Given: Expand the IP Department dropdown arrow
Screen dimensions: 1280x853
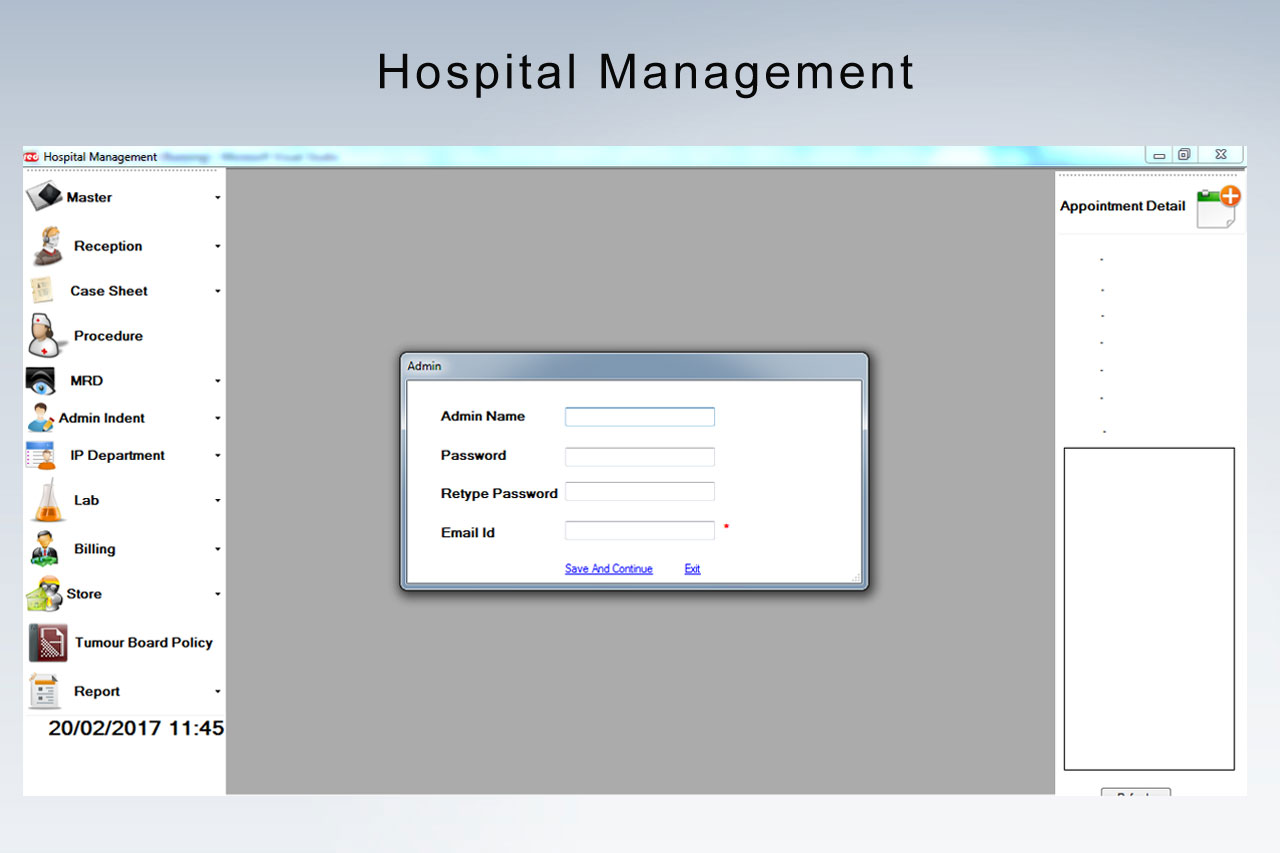Looking at the screenshot, I should pyautogui.click(x=217, y=456).
